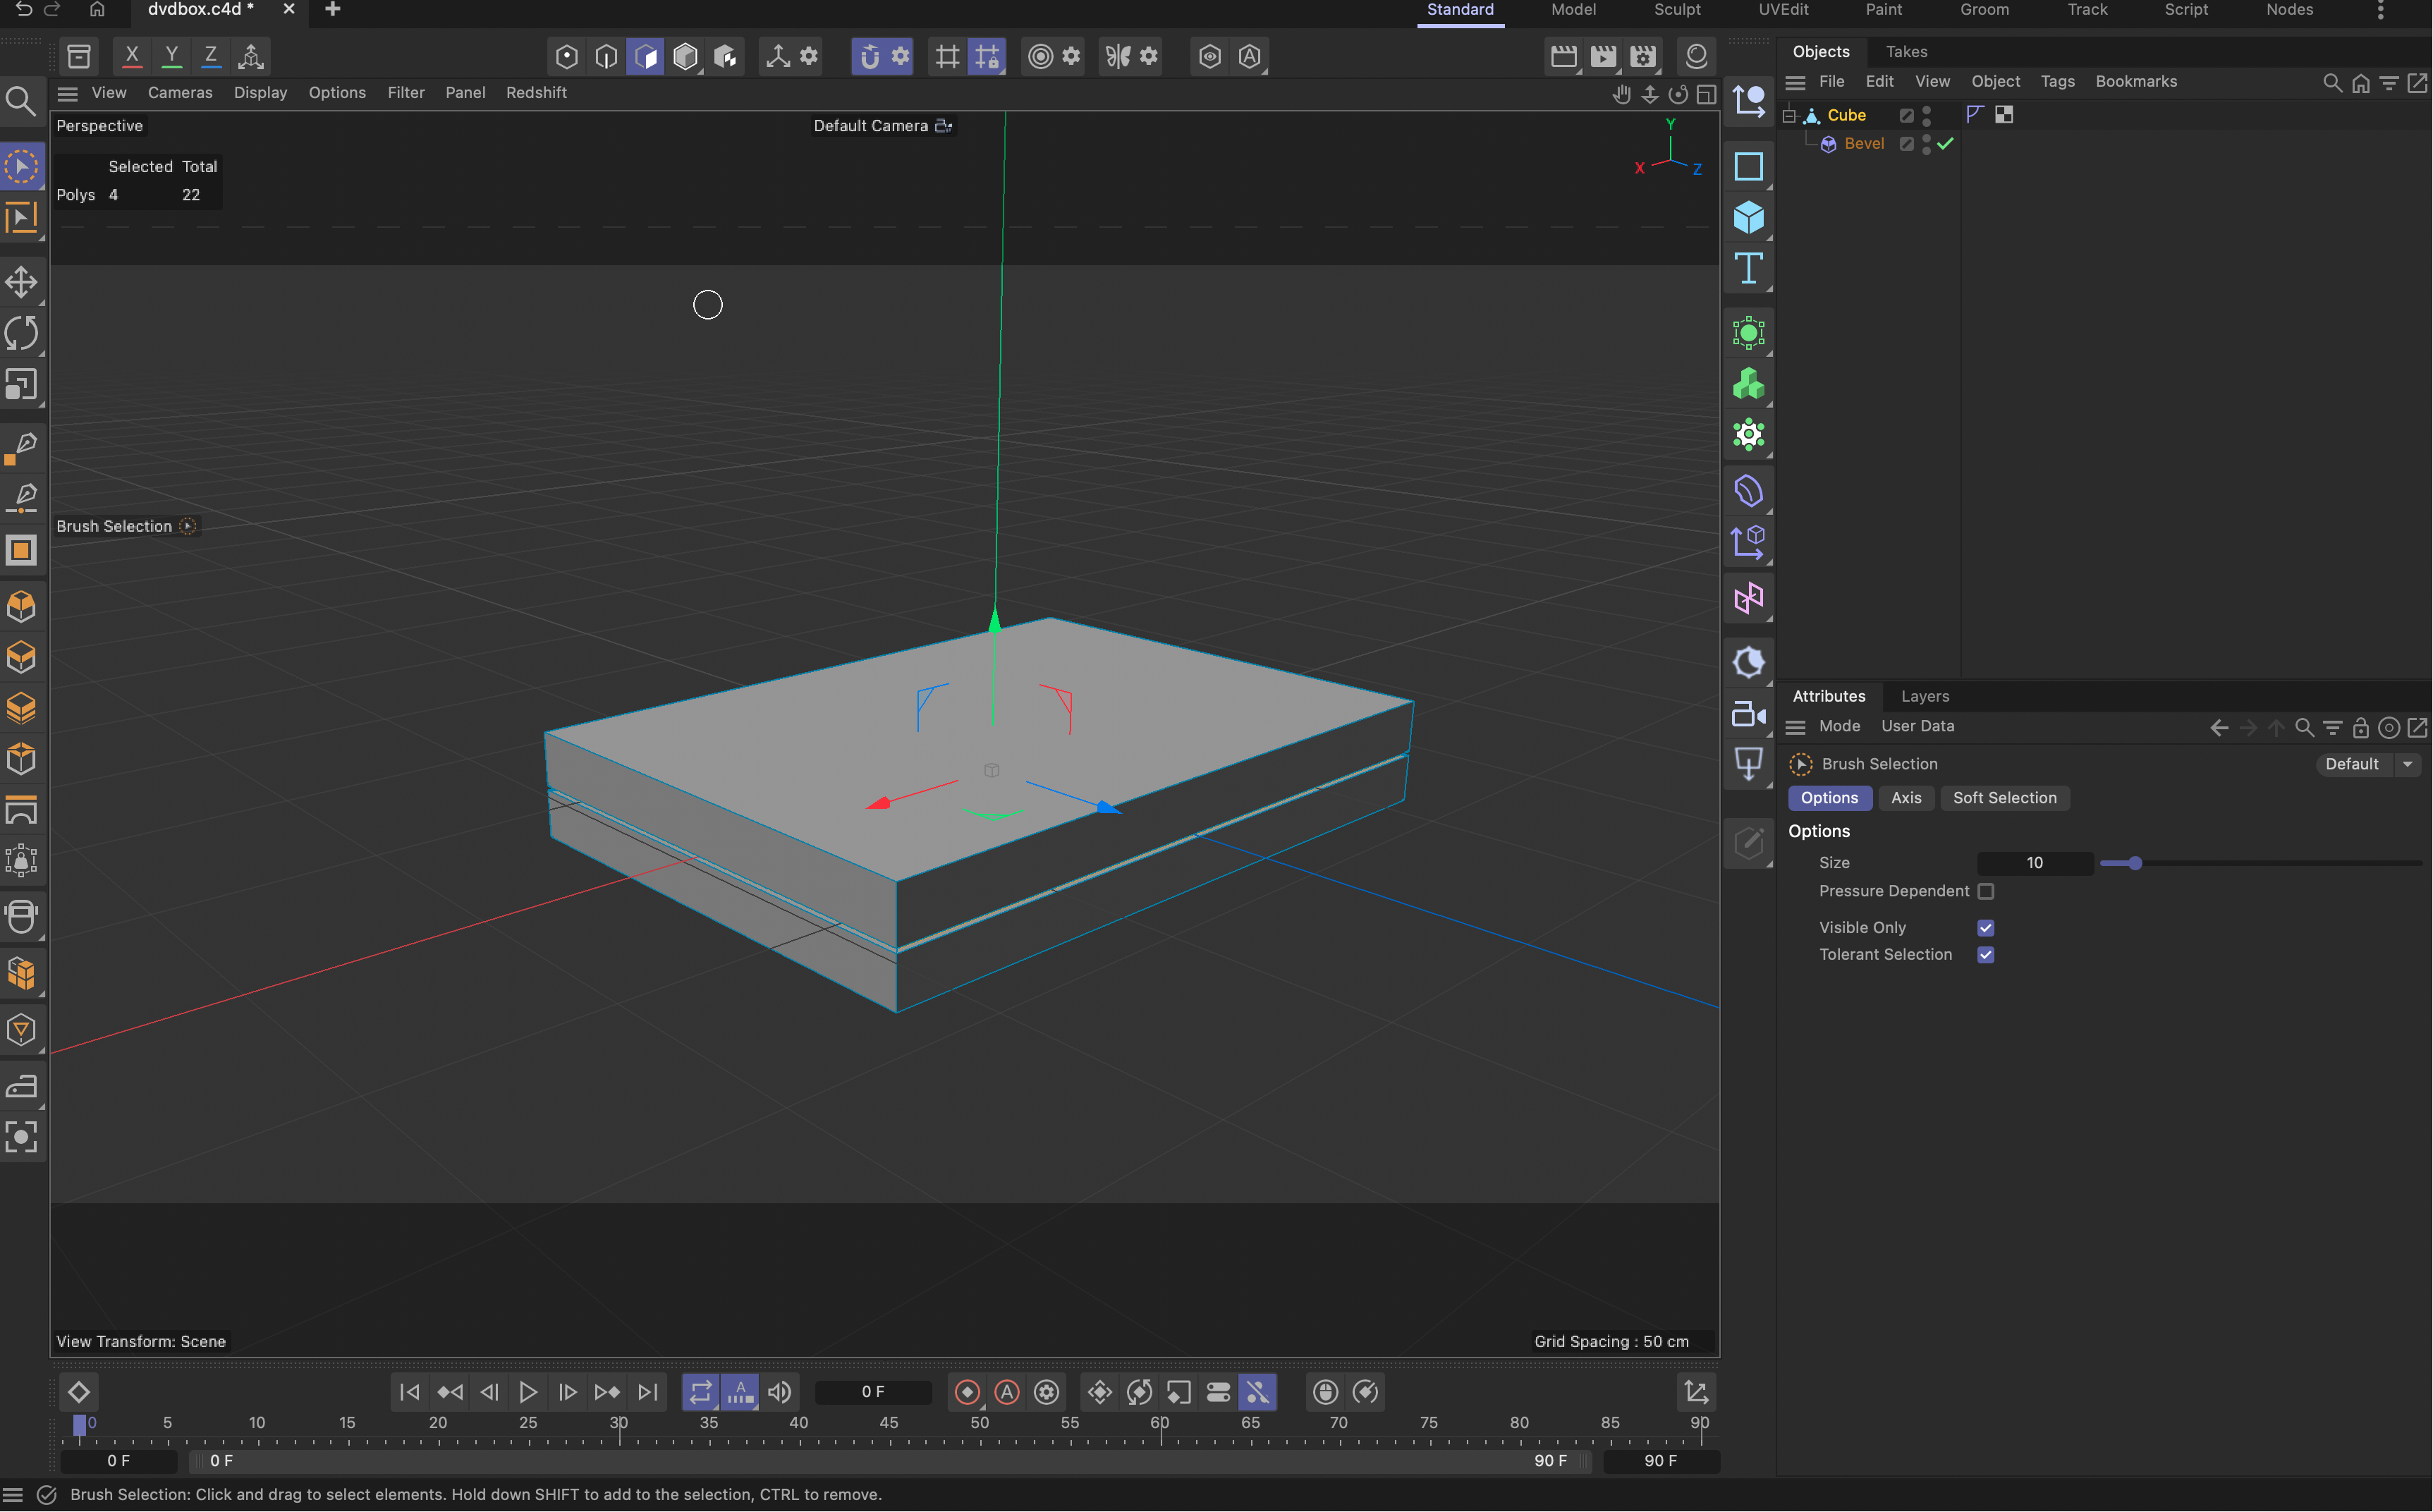The image size is (2433, 1512).
Task: Open the Soft Selection tab
Action: 2004,798
